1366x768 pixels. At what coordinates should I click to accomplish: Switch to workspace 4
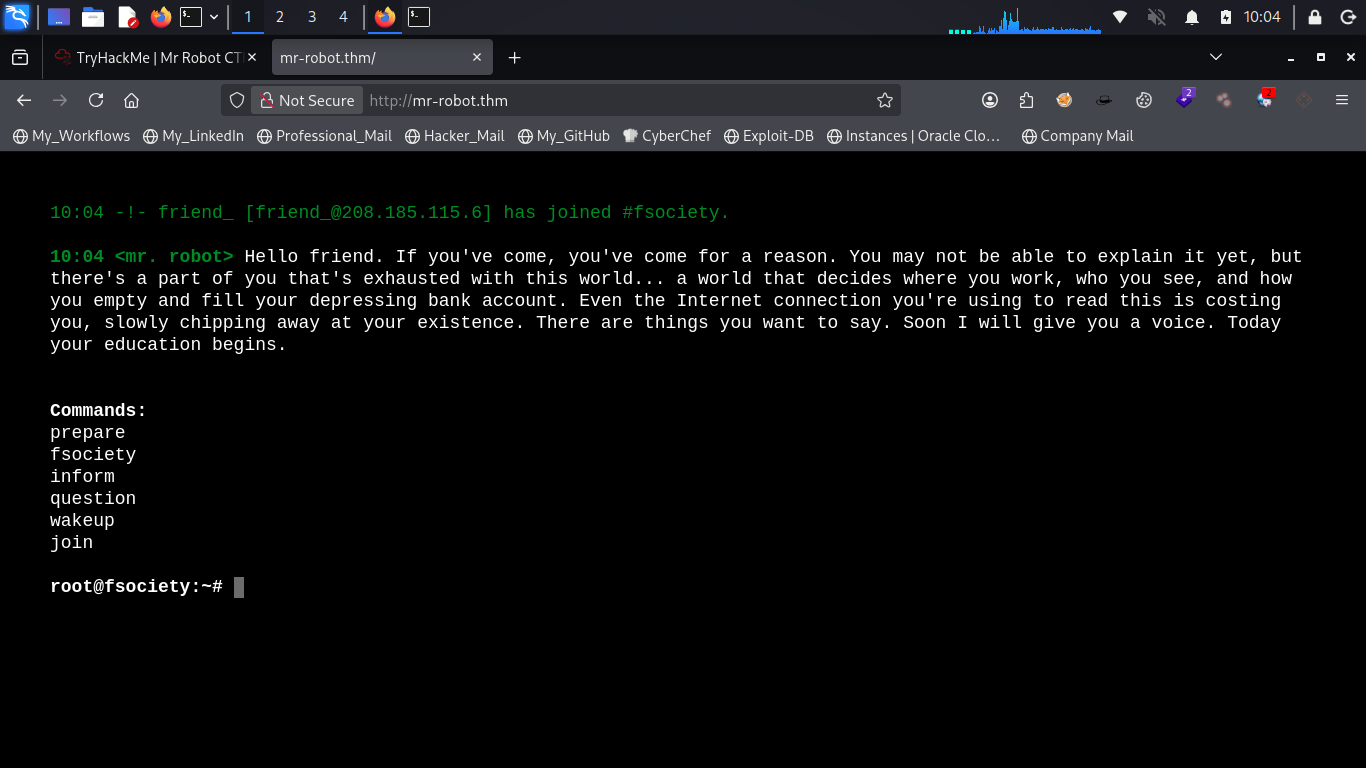[x=344, y=17]
